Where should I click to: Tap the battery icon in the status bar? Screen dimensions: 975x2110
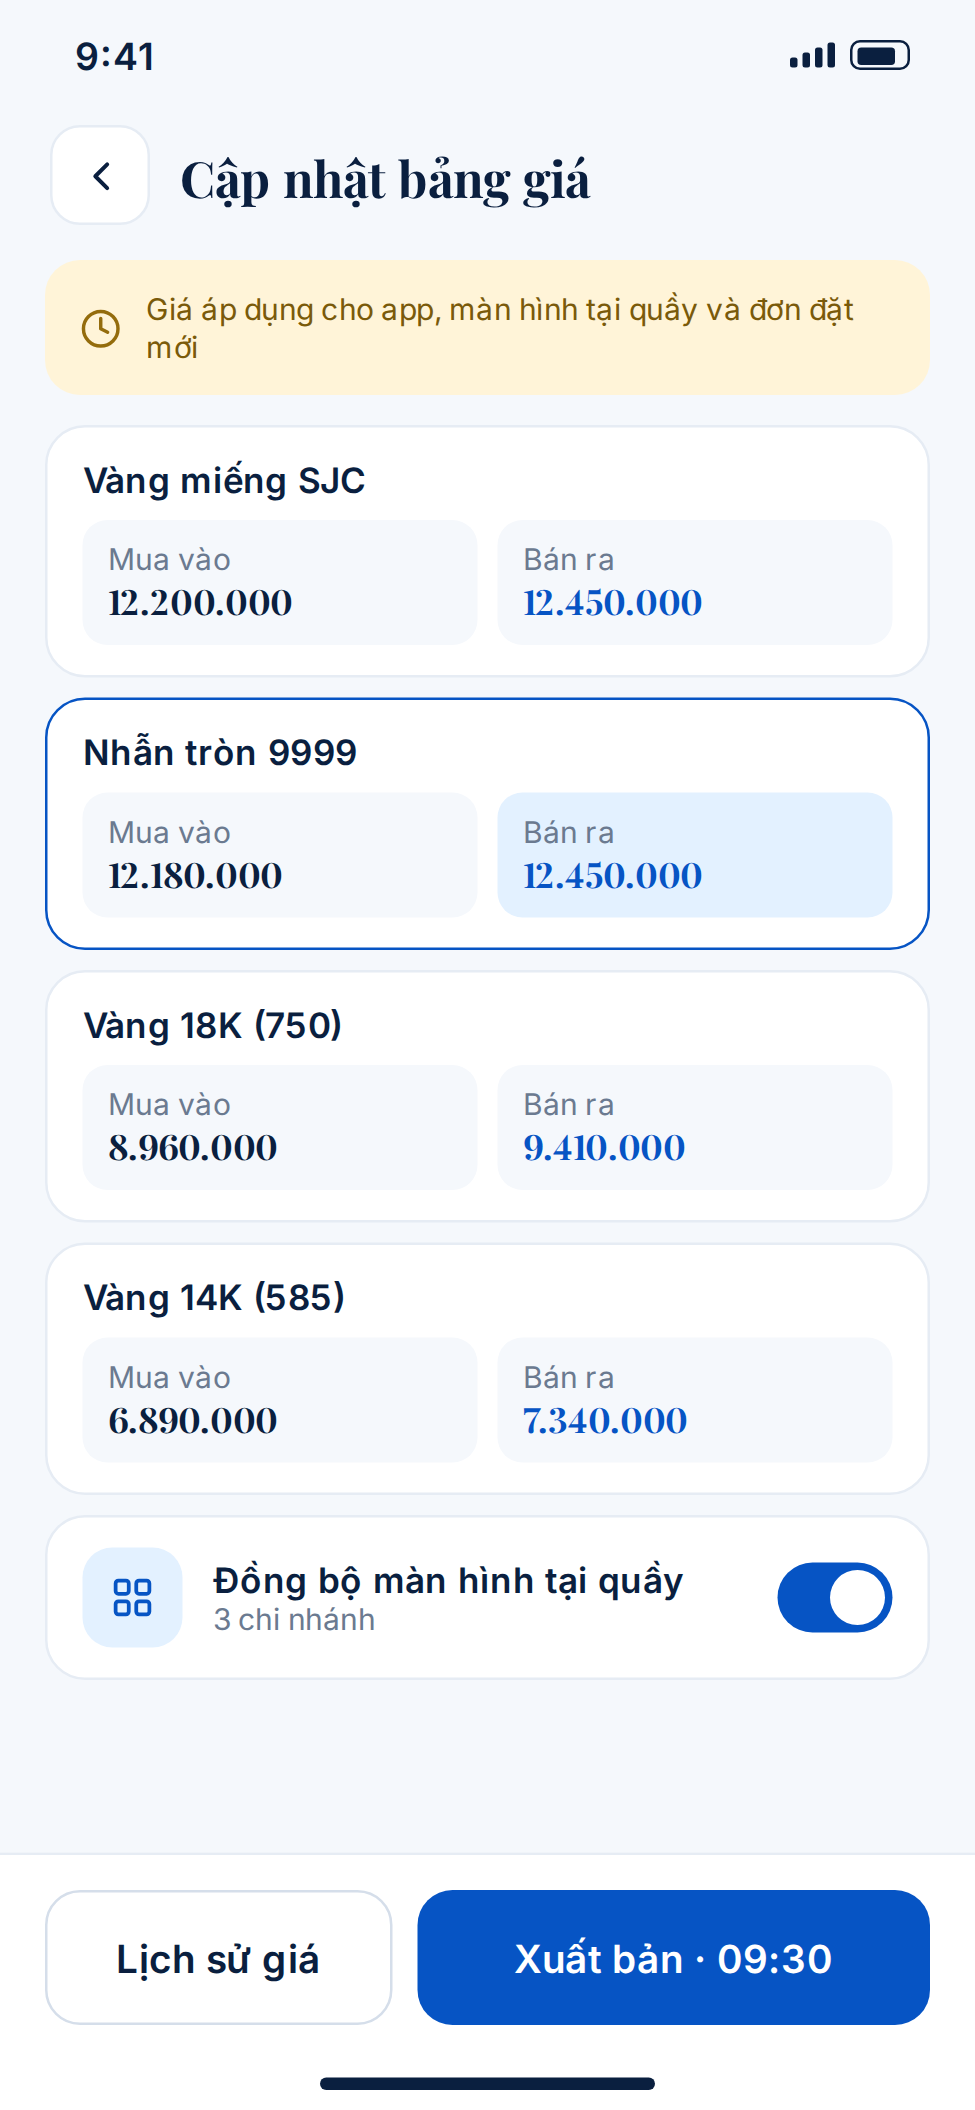tap(879, 55)
